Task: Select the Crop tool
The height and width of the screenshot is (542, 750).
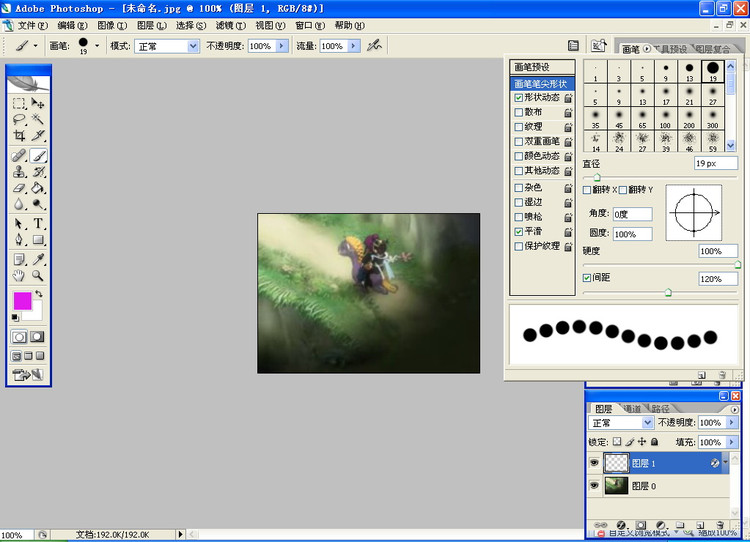Action: pos(19,135)
